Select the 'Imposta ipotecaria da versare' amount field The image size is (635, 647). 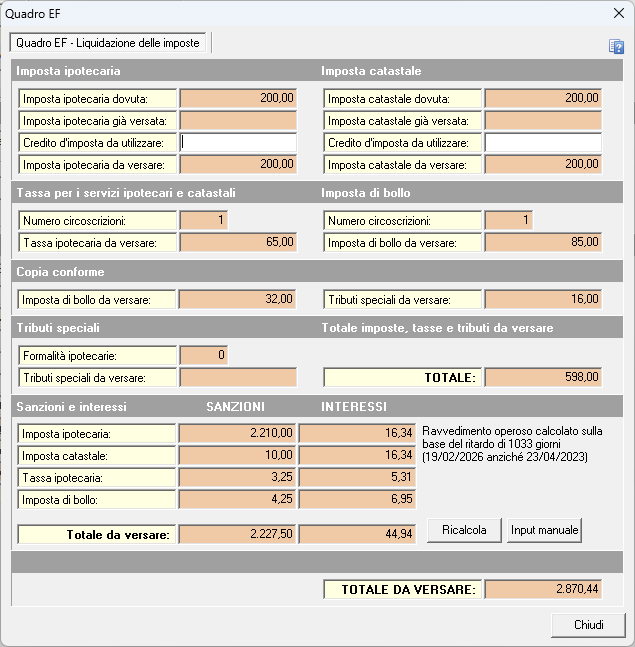point(238,164)
